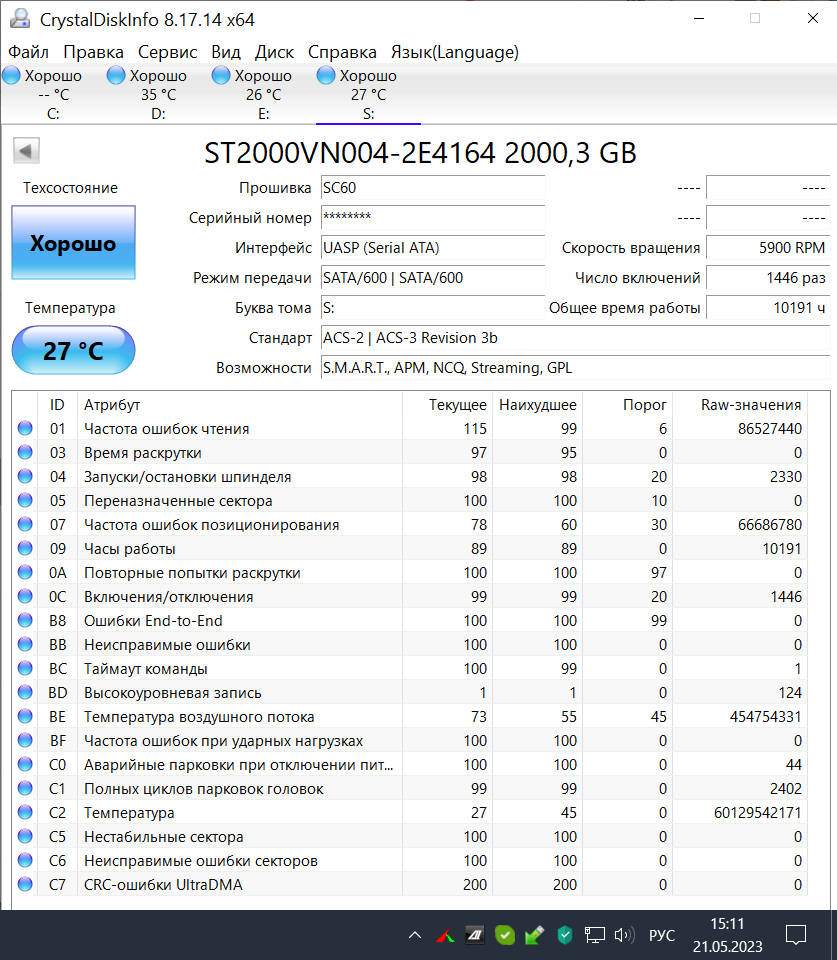The image size is (837, 960).
Task: Click the Raw-значения column header
Action: tap(740, 405)
